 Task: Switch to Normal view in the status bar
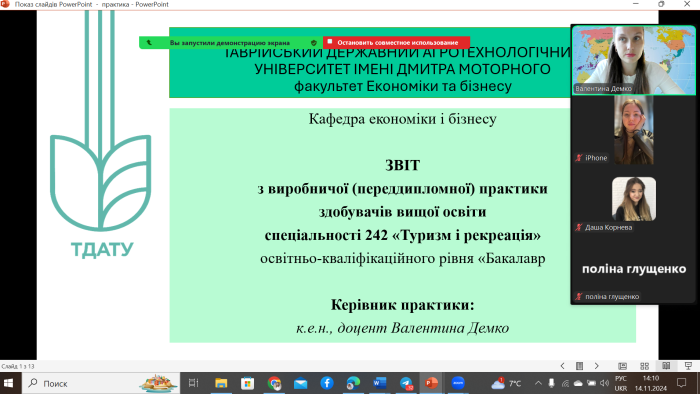622,366
